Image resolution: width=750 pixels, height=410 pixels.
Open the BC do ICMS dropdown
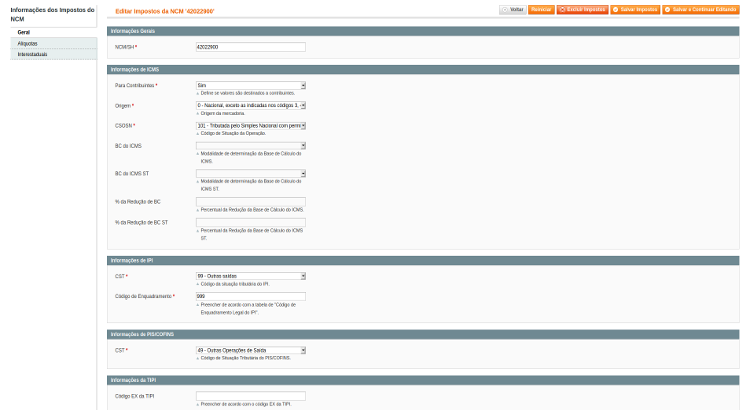(251, 145)
